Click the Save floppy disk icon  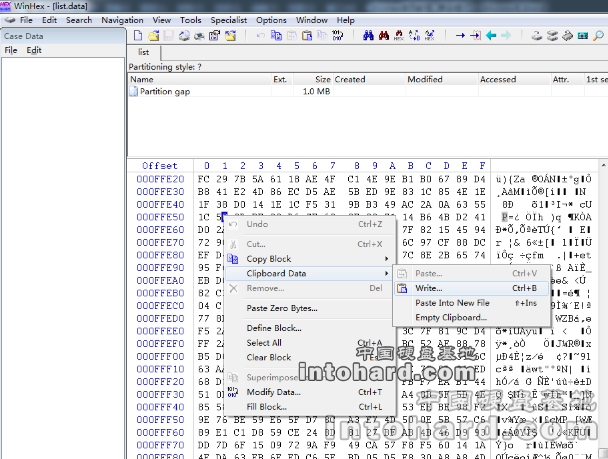[168, 36]
